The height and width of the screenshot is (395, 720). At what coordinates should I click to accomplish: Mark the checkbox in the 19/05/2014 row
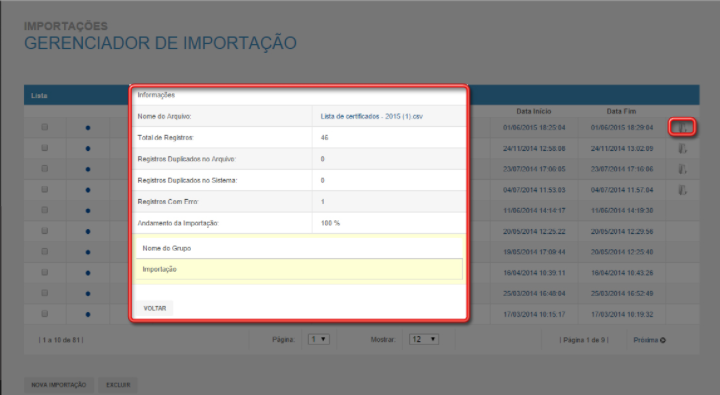tap(45, 251)
